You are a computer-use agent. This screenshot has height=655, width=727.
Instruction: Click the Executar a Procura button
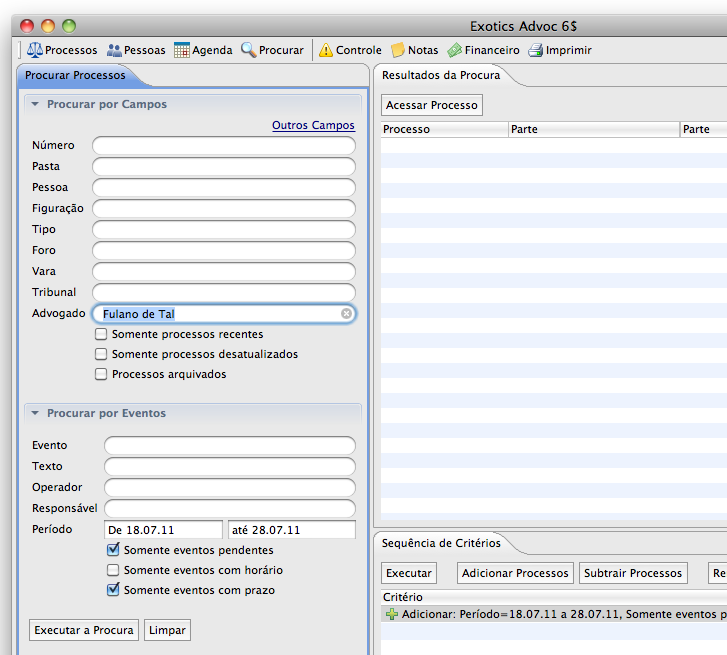point(84,630)
